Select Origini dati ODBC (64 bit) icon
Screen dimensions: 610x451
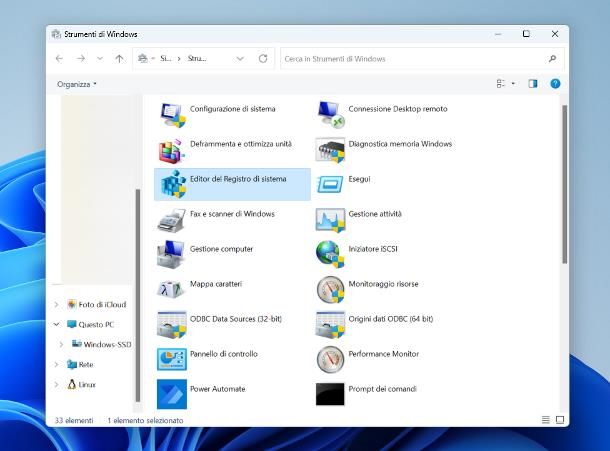(330, 324)
